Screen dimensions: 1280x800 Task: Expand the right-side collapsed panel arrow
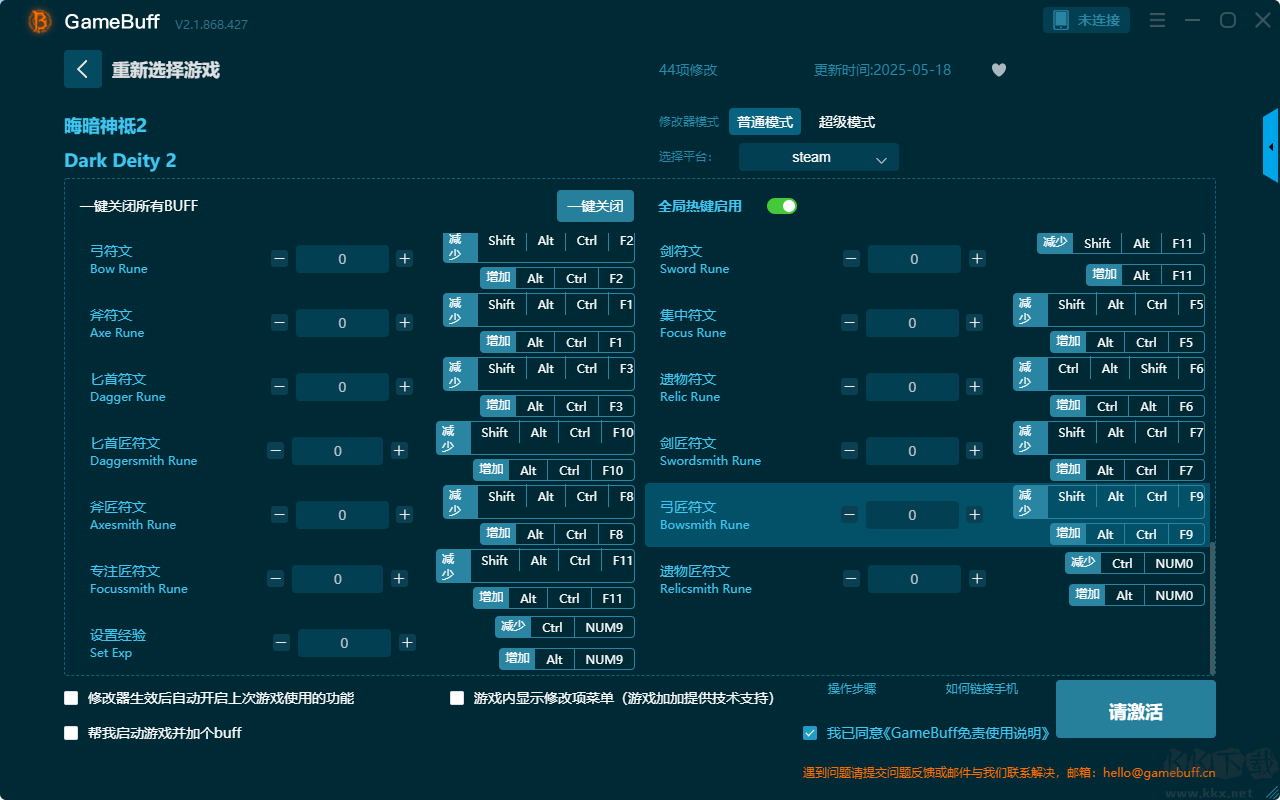coord(1270,147)
